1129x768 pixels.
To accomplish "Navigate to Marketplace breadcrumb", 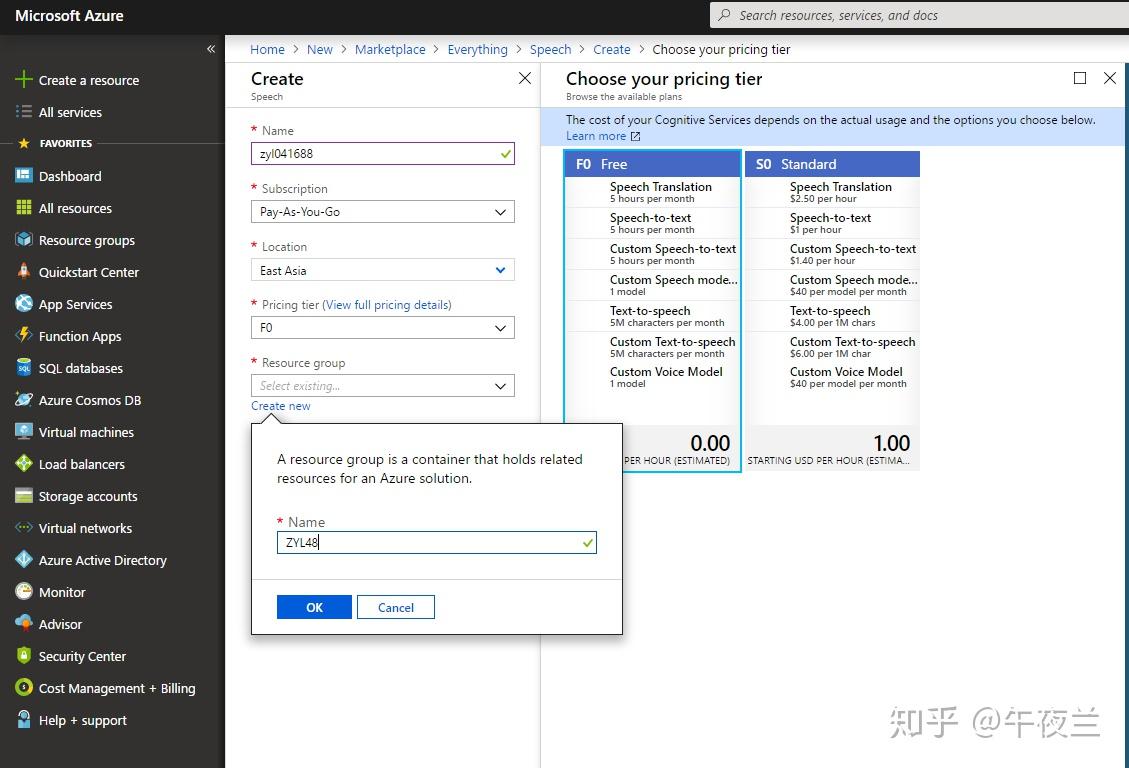I will tap(390, 49).
